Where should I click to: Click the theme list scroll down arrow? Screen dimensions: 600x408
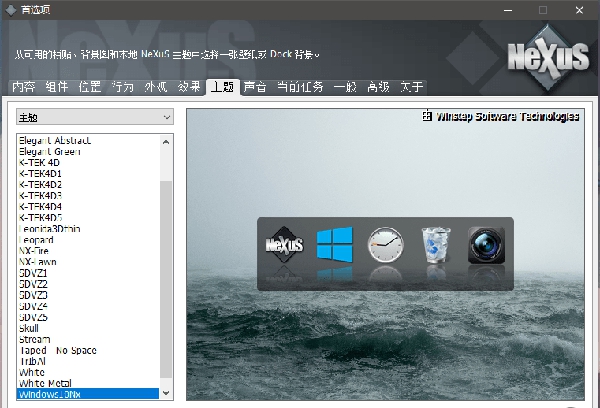point(166,393)
